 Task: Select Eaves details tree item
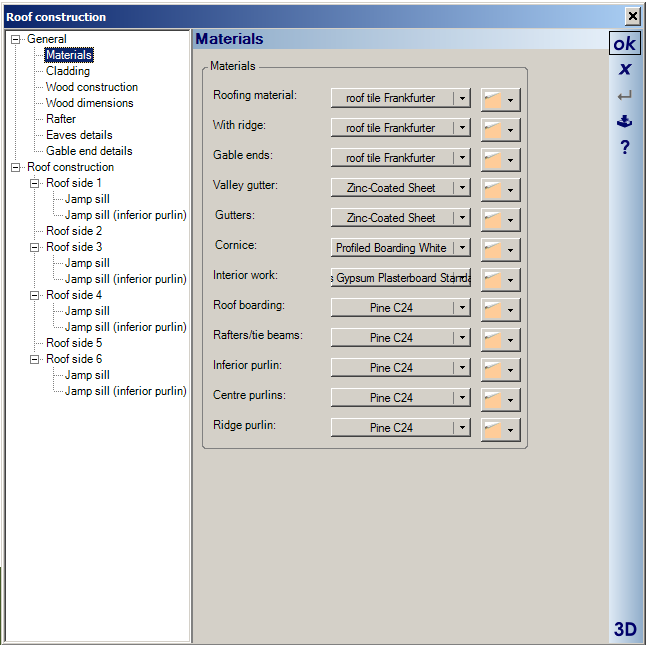coord(79,135)
